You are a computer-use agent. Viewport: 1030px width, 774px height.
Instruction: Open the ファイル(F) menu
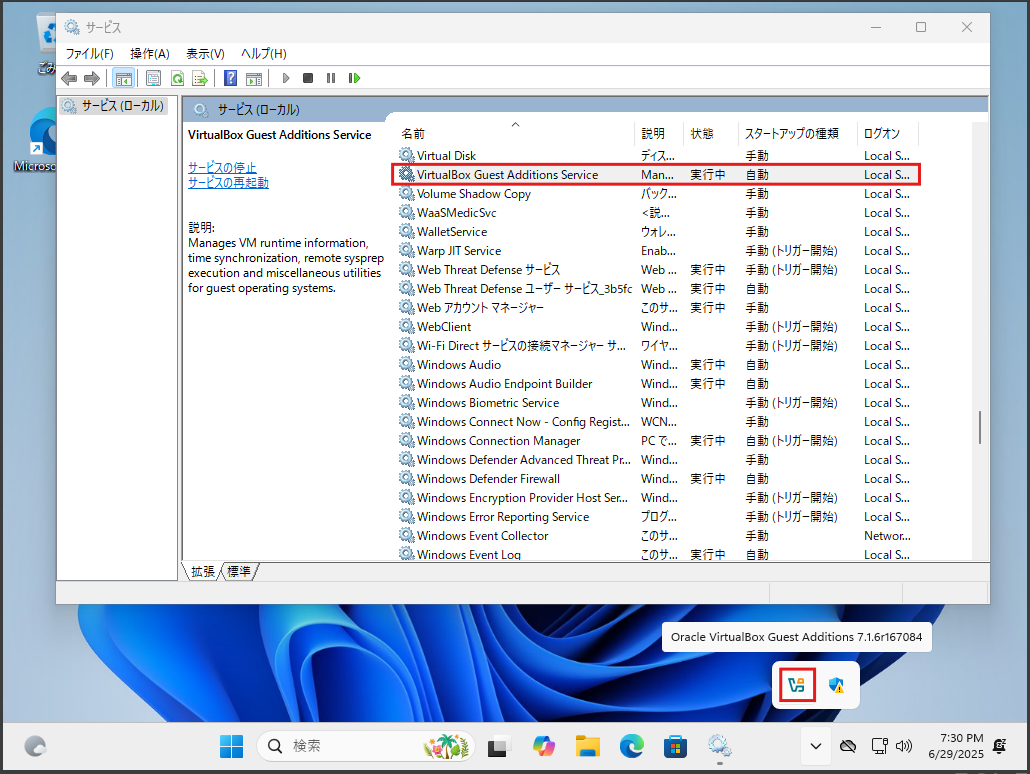click(x=89, y=54)
